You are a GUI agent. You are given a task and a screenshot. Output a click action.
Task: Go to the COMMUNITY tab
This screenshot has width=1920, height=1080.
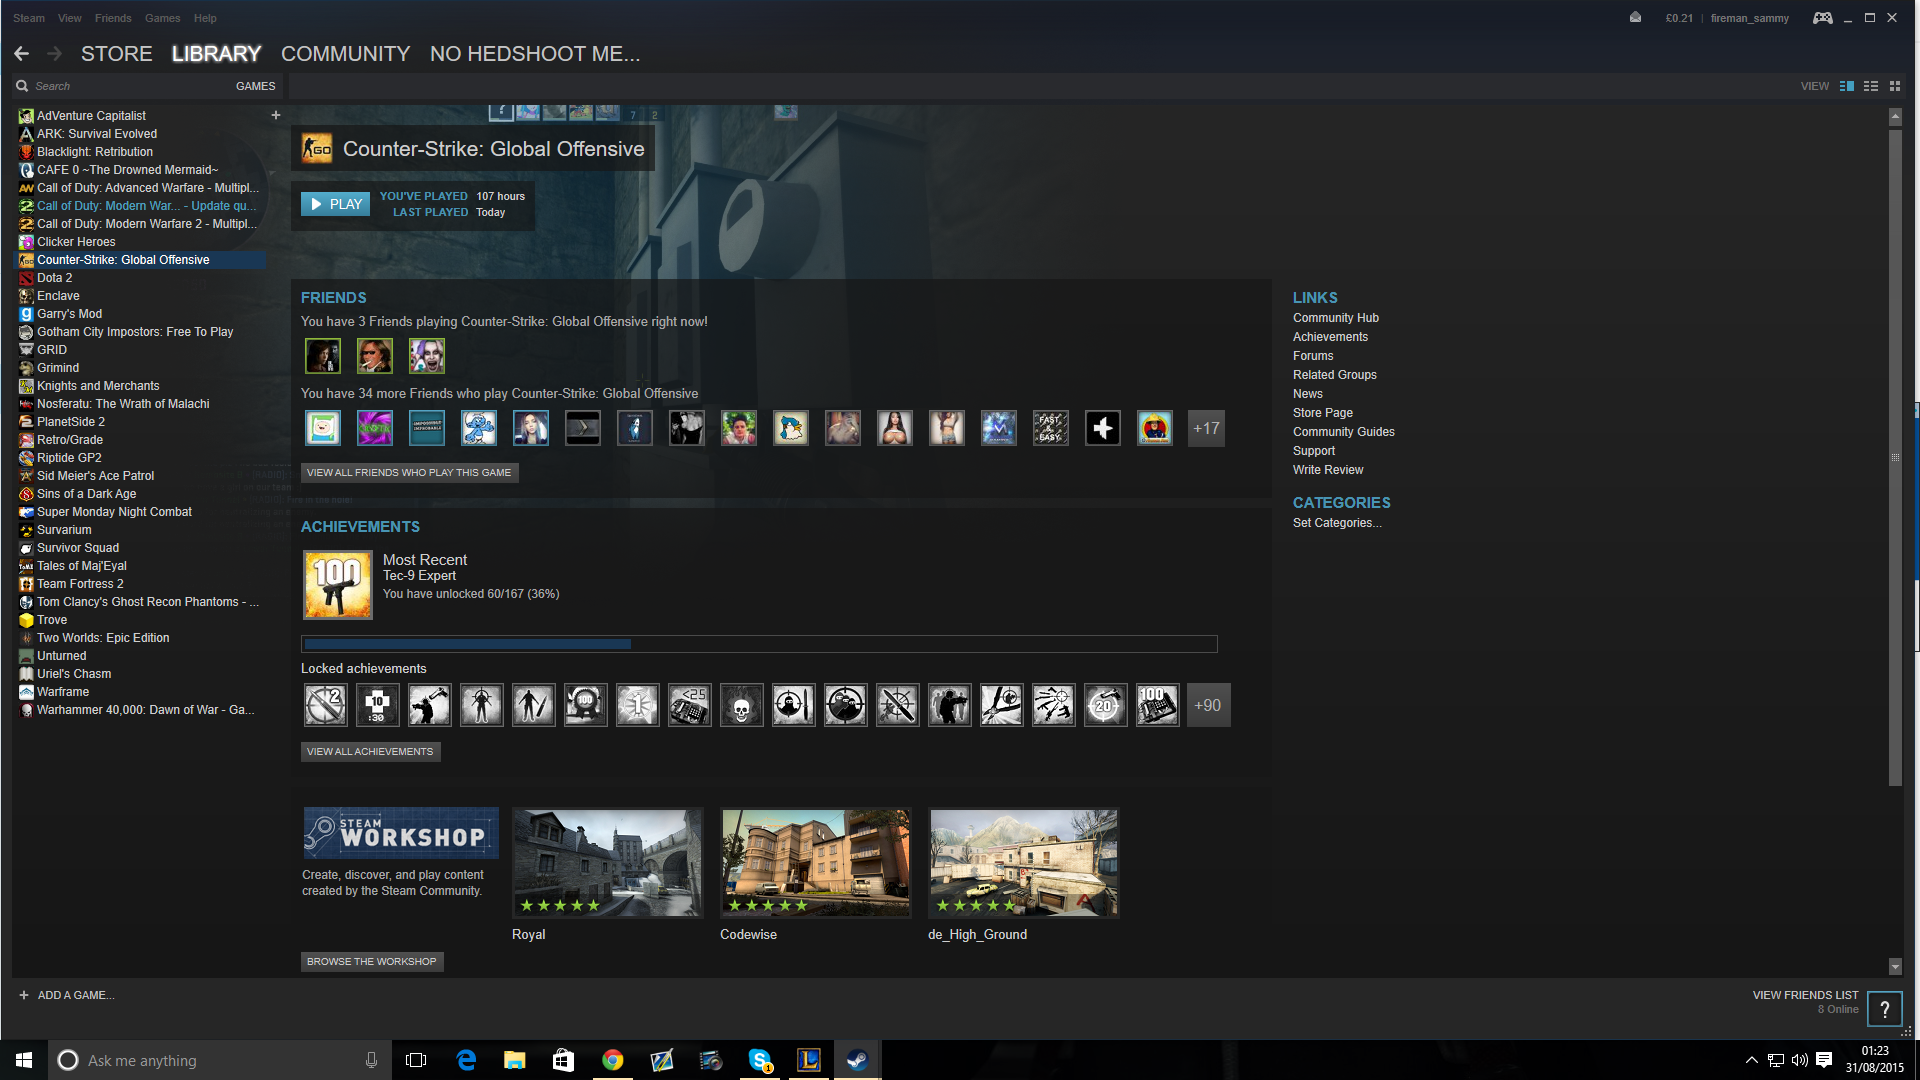(x=345, y=54)
